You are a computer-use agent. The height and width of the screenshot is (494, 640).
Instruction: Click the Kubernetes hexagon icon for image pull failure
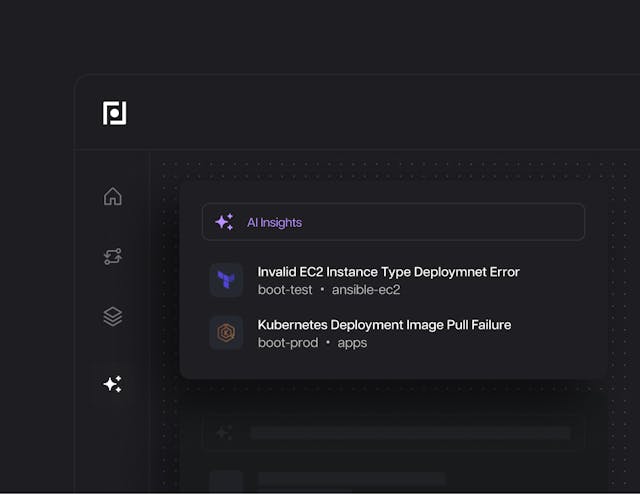pyautogui.click(x=226, y=333)
